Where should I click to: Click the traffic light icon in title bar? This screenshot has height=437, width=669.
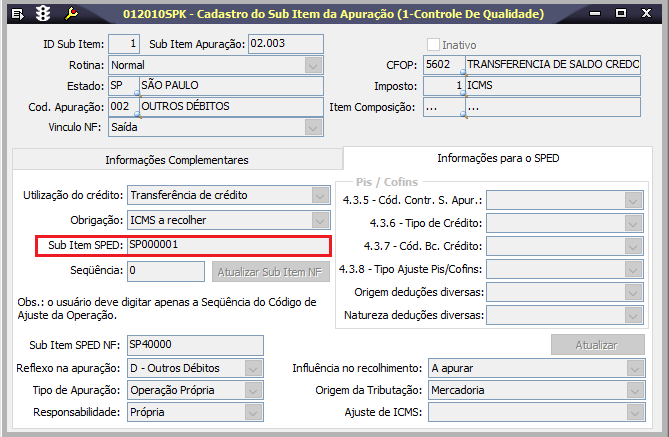click(43, 14)
